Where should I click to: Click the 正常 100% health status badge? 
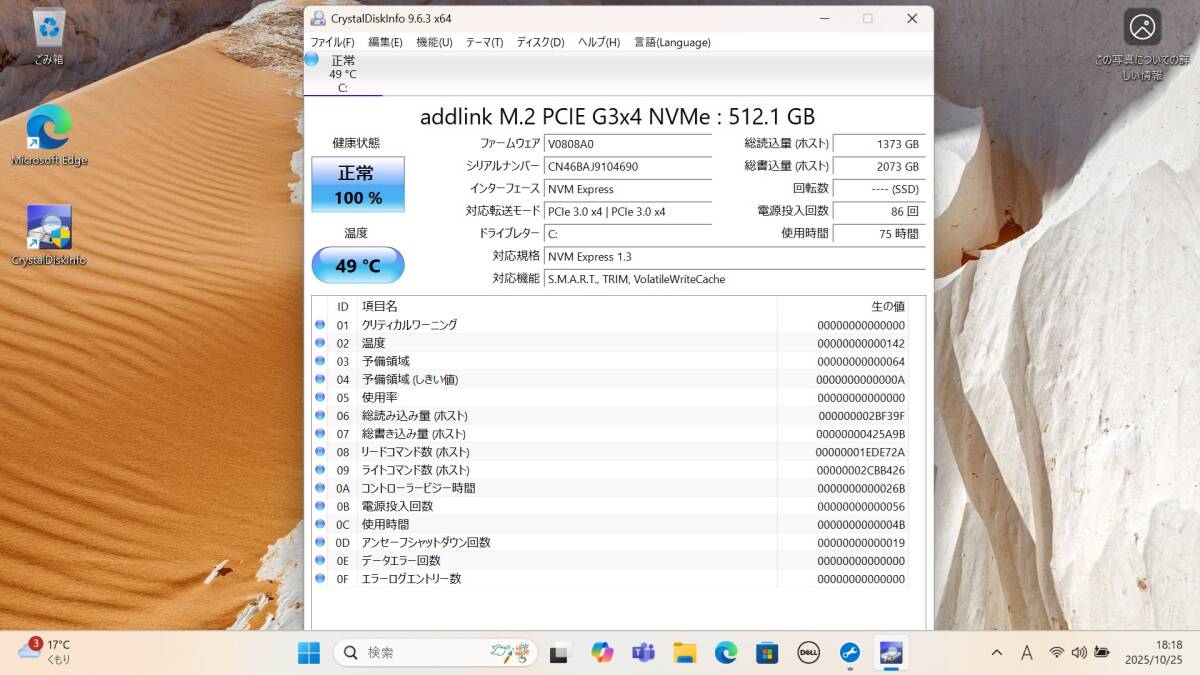(357, 184)
